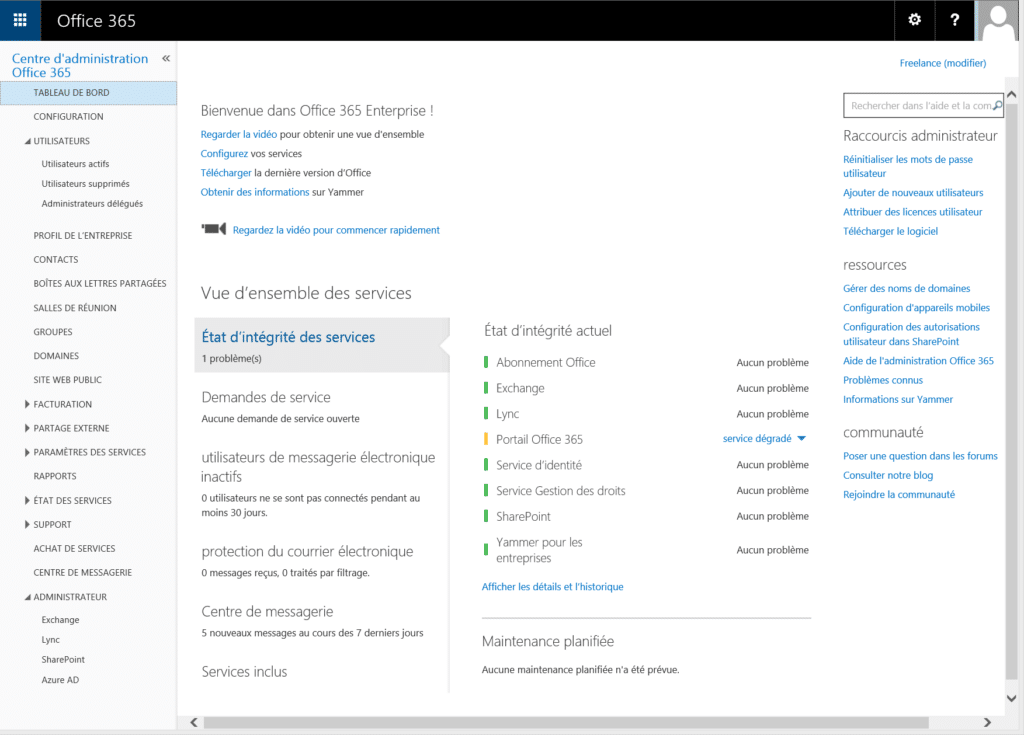Screen dimensions: 1024x735
Task: Click the Regarder la vidéo link
Action: pyautogui.click(x=238, y=135)
